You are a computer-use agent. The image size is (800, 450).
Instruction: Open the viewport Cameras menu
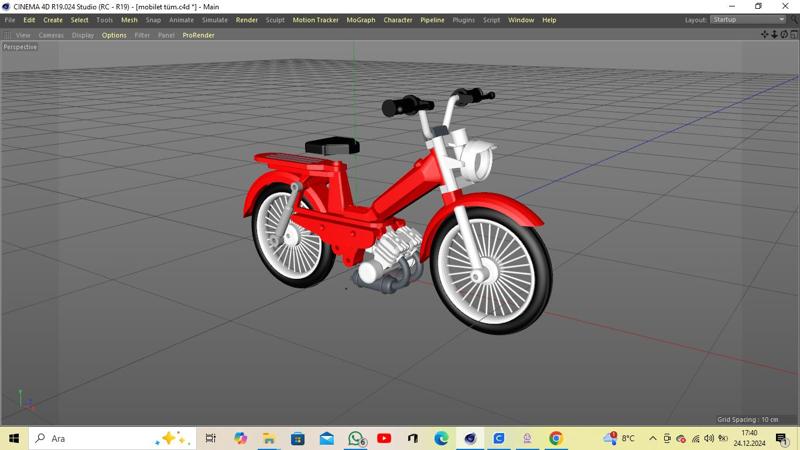(51, 35)
